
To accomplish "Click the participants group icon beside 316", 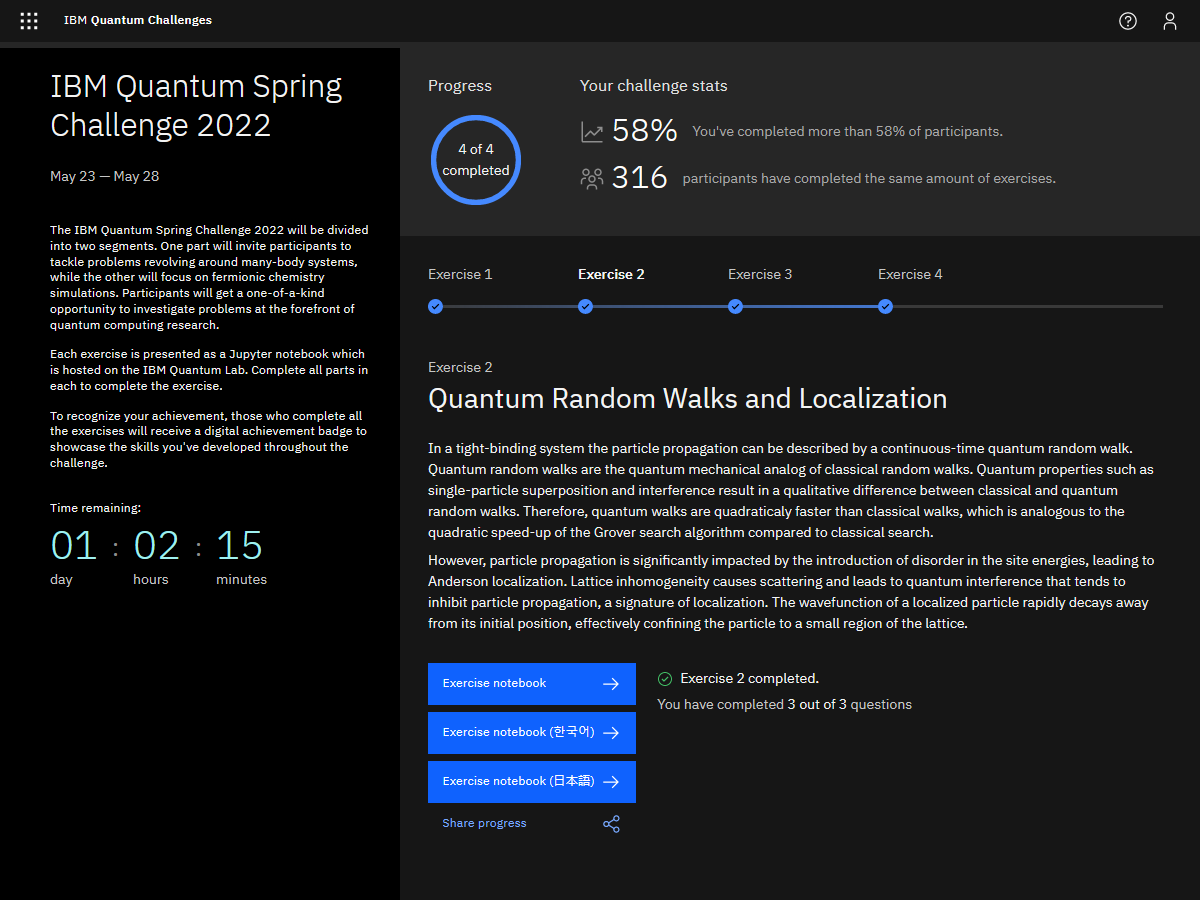I will (x=592, y=179).
